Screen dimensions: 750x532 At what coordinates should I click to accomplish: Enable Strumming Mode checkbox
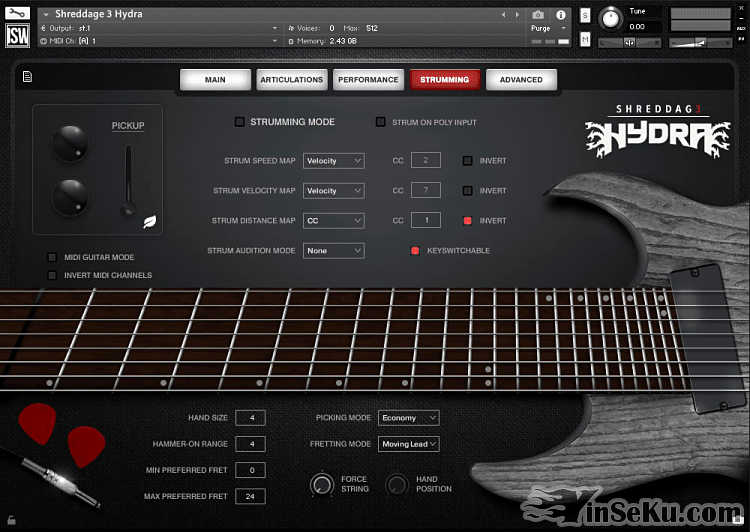click(x=239, y=122)
